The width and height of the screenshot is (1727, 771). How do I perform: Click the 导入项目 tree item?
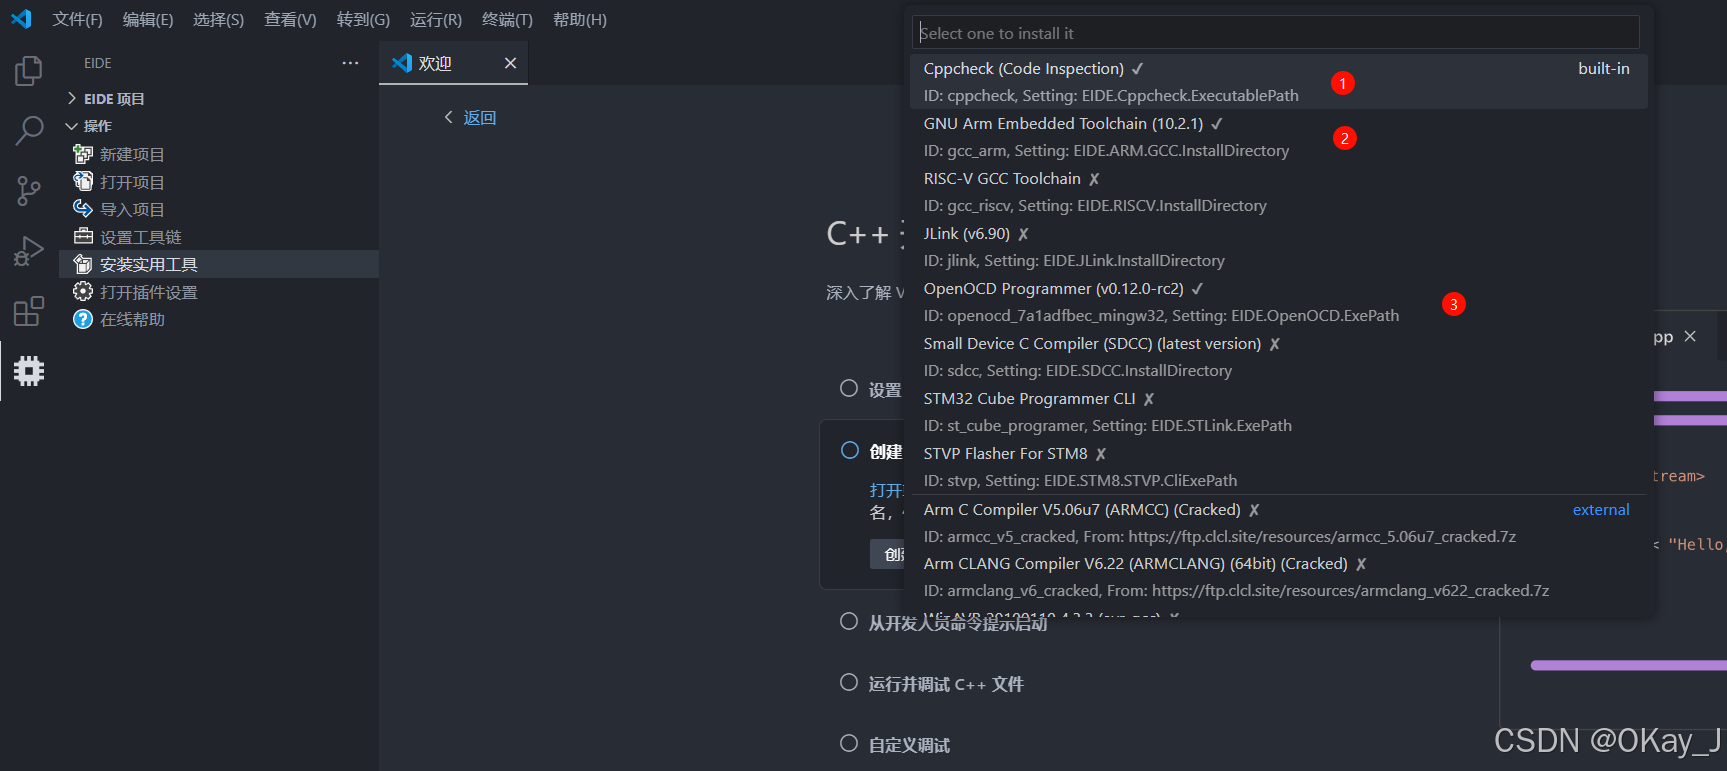pos(219,209)
